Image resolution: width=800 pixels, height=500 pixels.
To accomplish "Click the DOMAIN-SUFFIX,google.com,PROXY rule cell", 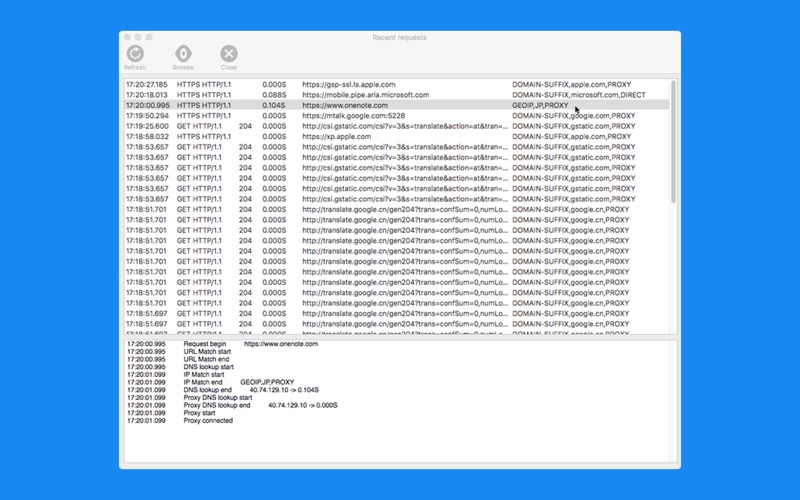I will pyautogui.click(x=574, y=116).
